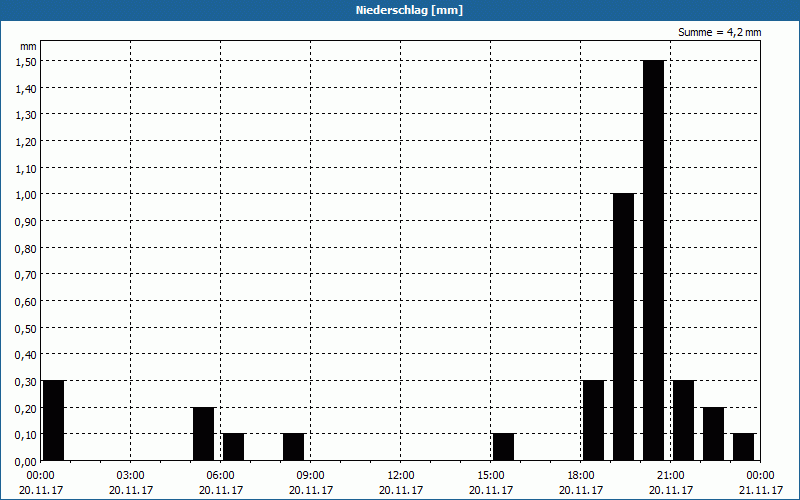The image size is (800, 500).
Task: Click the 0,30 y-axis value
Action: (x=26, y=381)
